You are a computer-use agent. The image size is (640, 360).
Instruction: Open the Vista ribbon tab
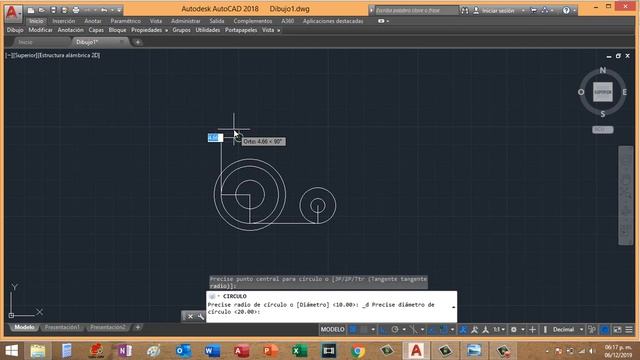coord(156,21)
